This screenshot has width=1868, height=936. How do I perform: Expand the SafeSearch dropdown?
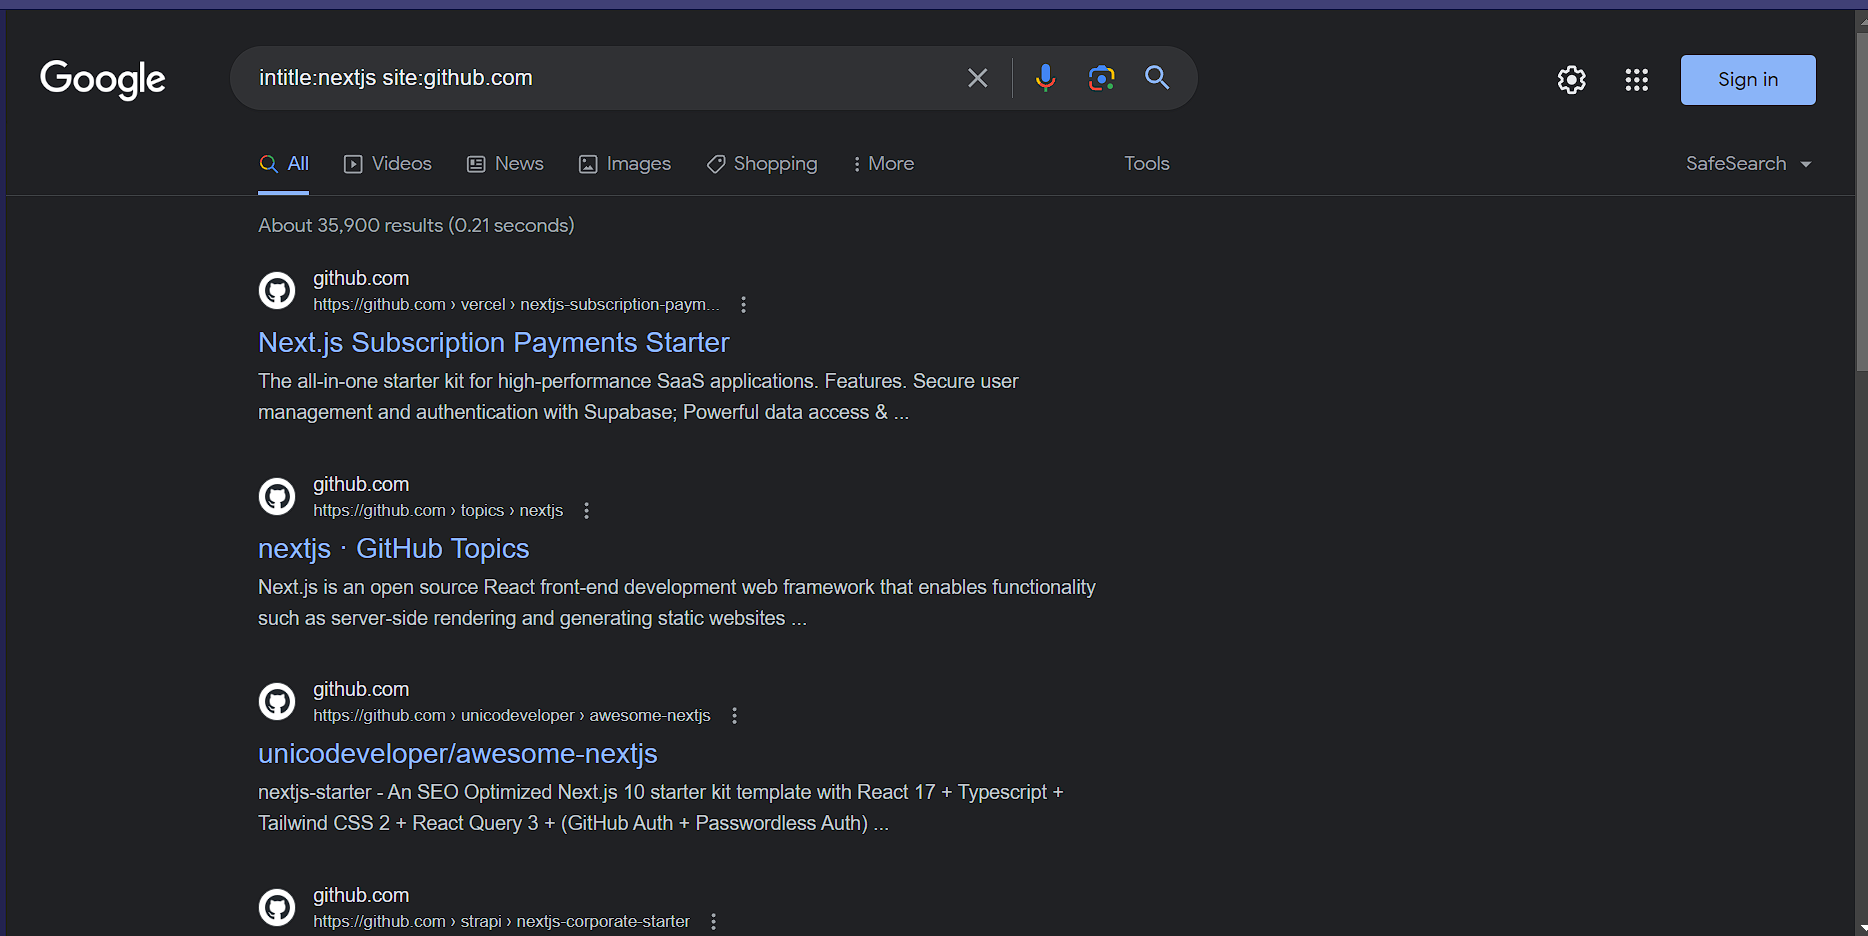1748,164
